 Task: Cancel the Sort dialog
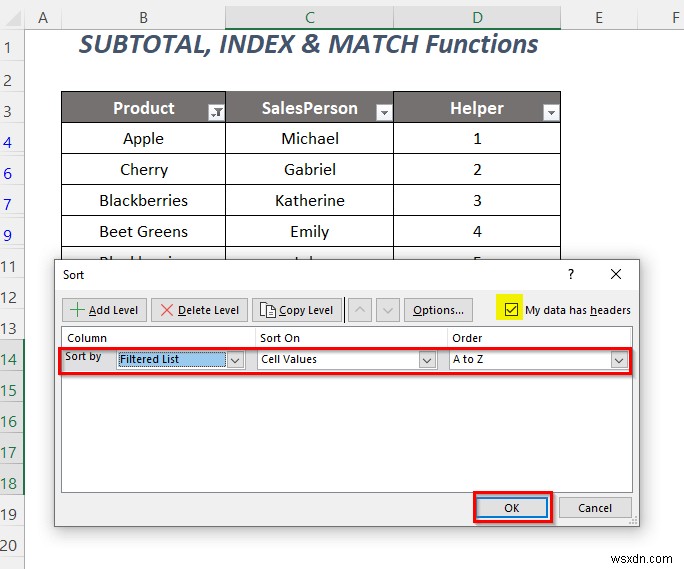(595, 508)
